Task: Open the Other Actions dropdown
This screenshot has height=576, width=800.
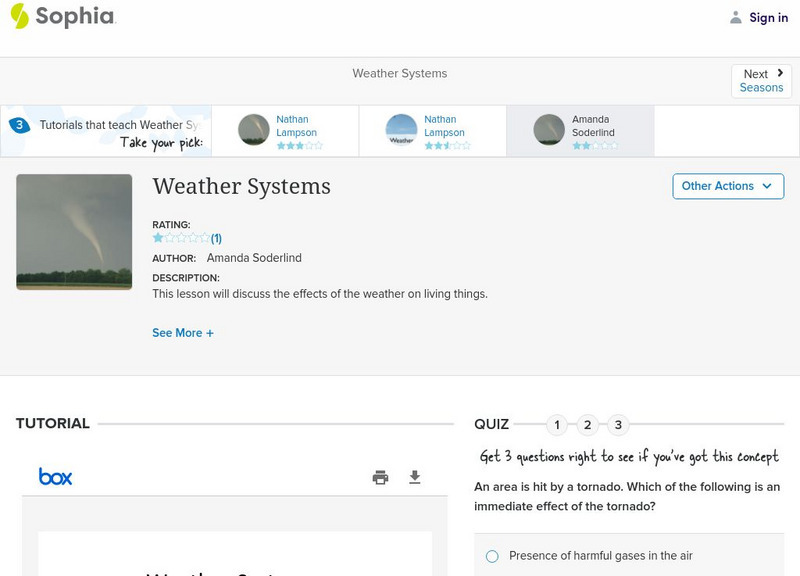Action: click(x=728, y=186)
